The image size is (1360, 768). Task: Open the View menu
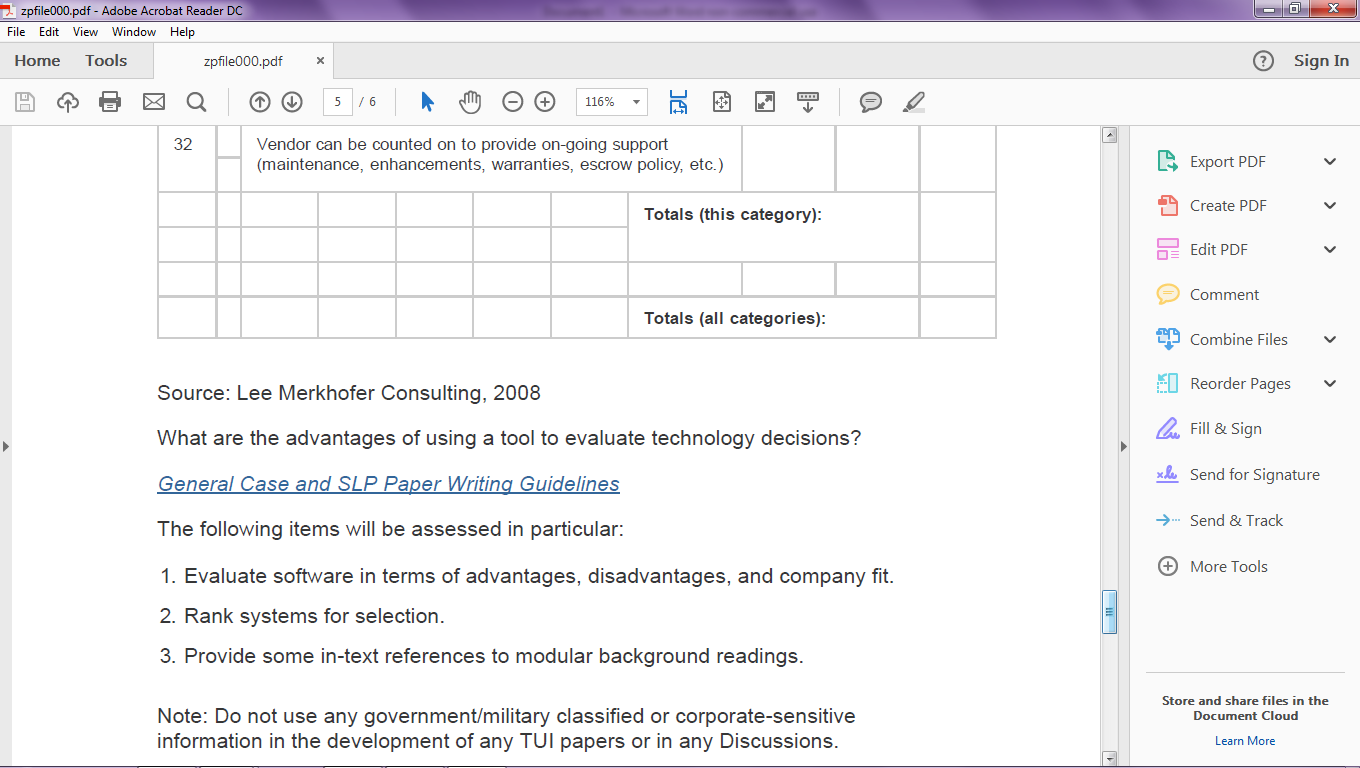click(85, 32)
